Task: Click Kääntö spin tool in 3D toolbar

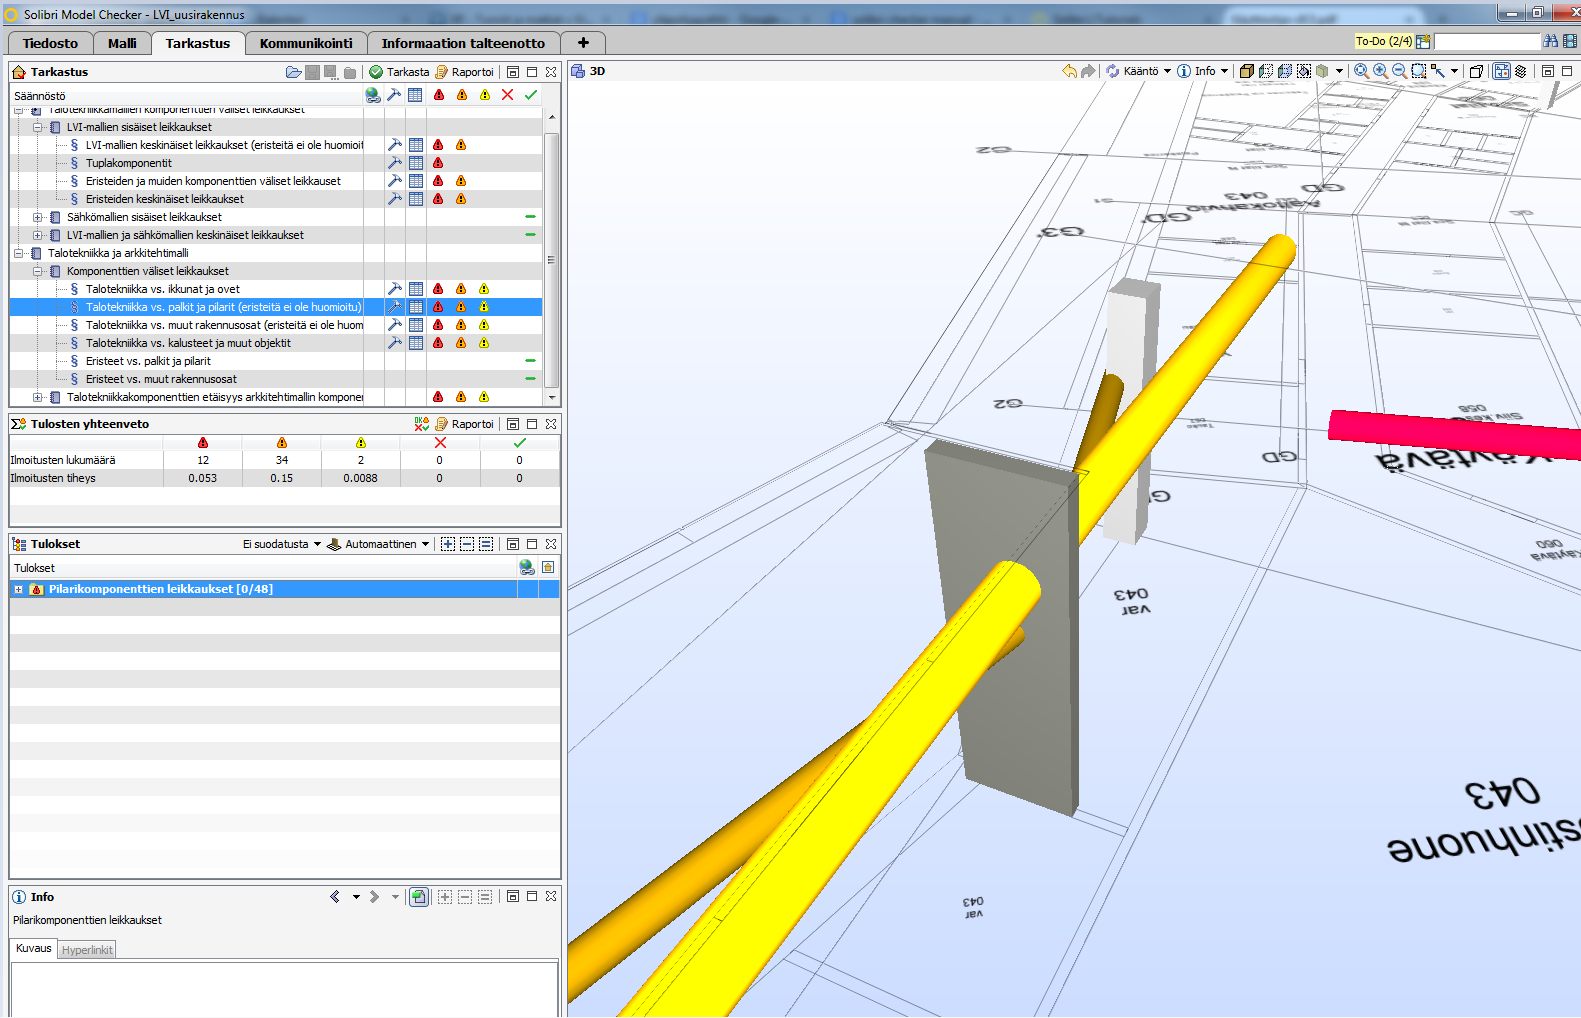Action: pyautogui.click(x=1132, y=71)
